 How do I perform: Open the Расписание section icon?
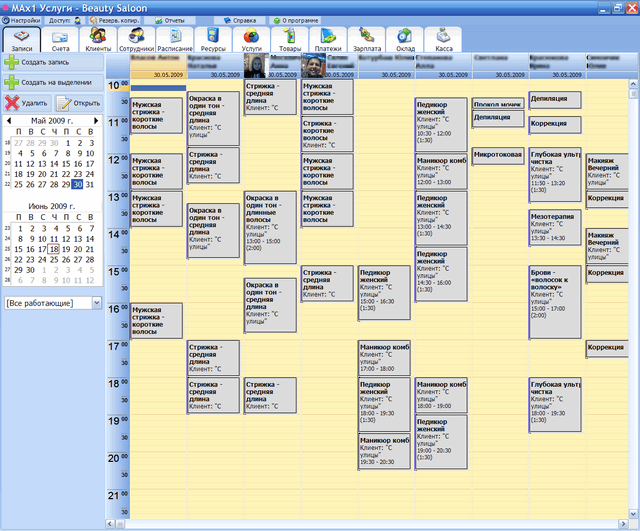point(175,40)
